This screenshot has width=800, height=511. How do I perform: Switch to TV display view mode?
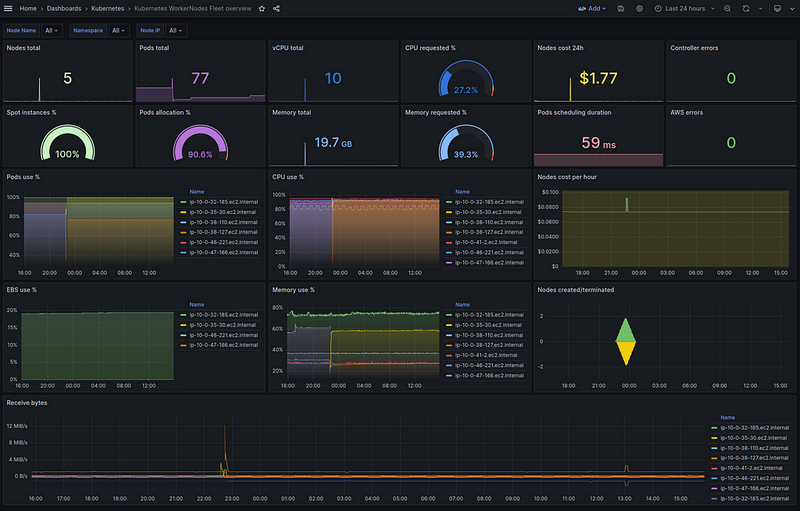(x=777, y=8)
